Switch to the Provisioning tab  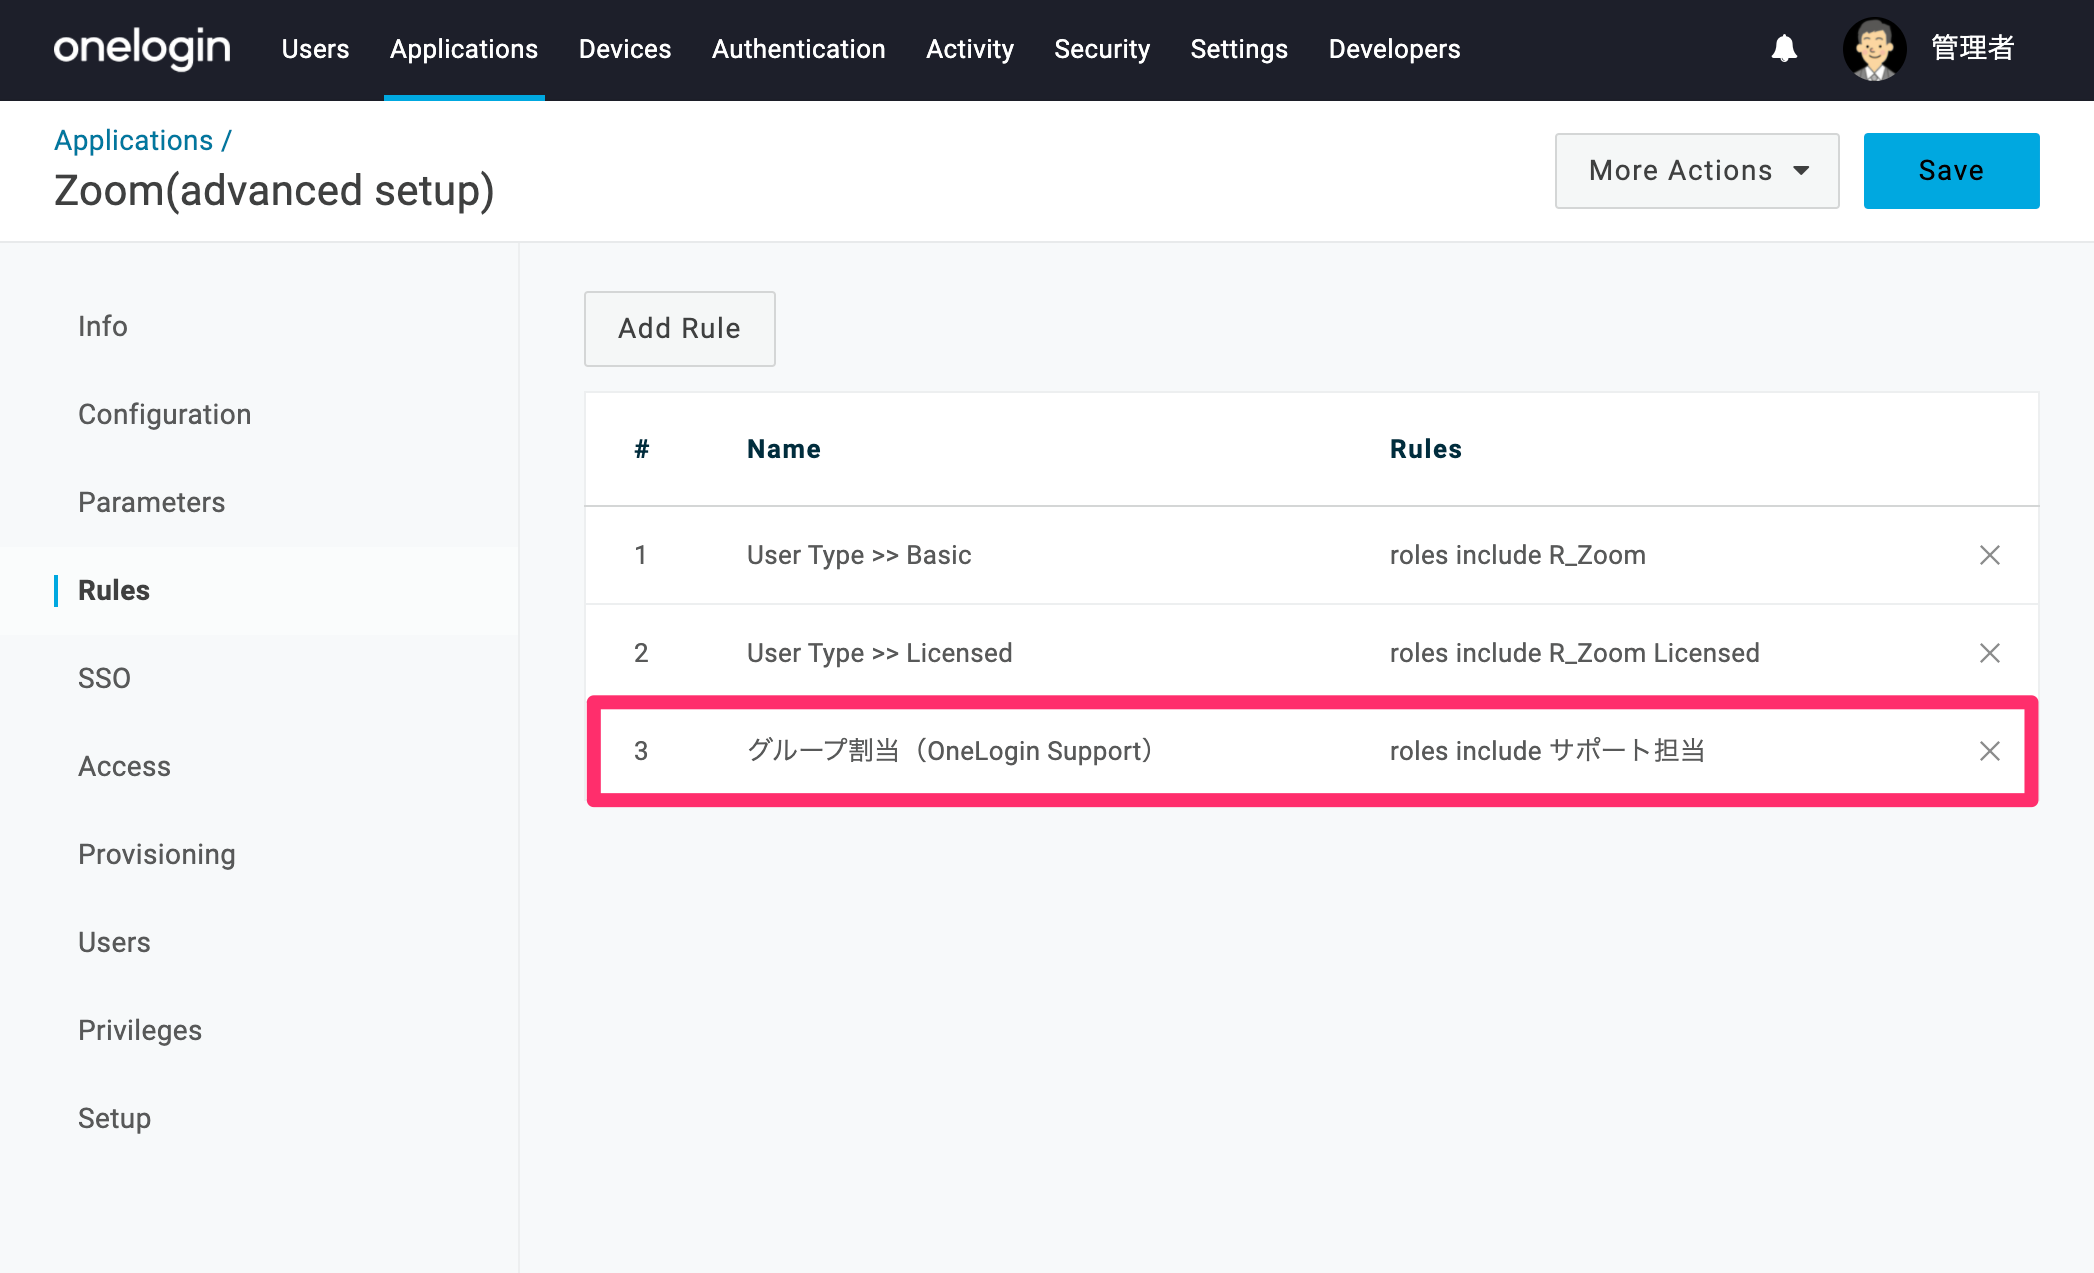click(x=157, y=854)
